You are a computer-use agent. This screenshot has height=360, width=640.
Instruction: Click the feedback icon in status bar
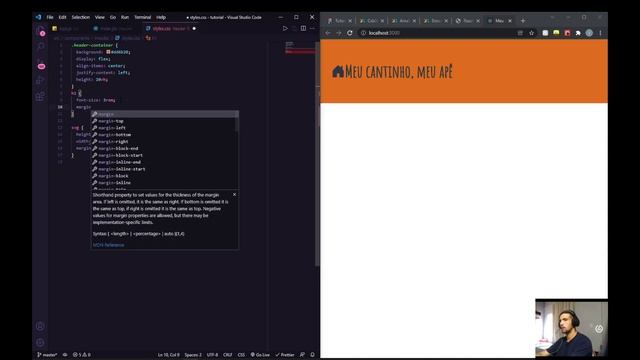[302, 355]
